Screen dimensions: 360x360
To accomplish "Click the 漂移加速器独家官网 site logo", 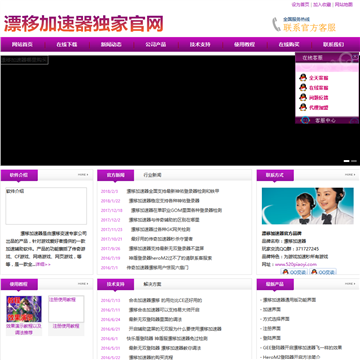I will (83, 24).
